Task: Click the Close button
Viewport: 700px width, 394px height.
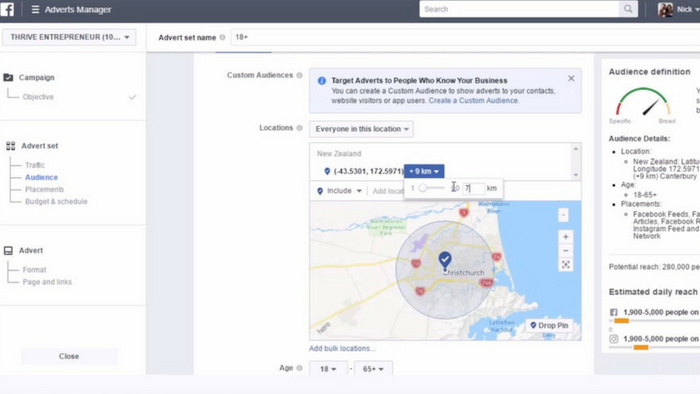Action: (x=69, y=357)
